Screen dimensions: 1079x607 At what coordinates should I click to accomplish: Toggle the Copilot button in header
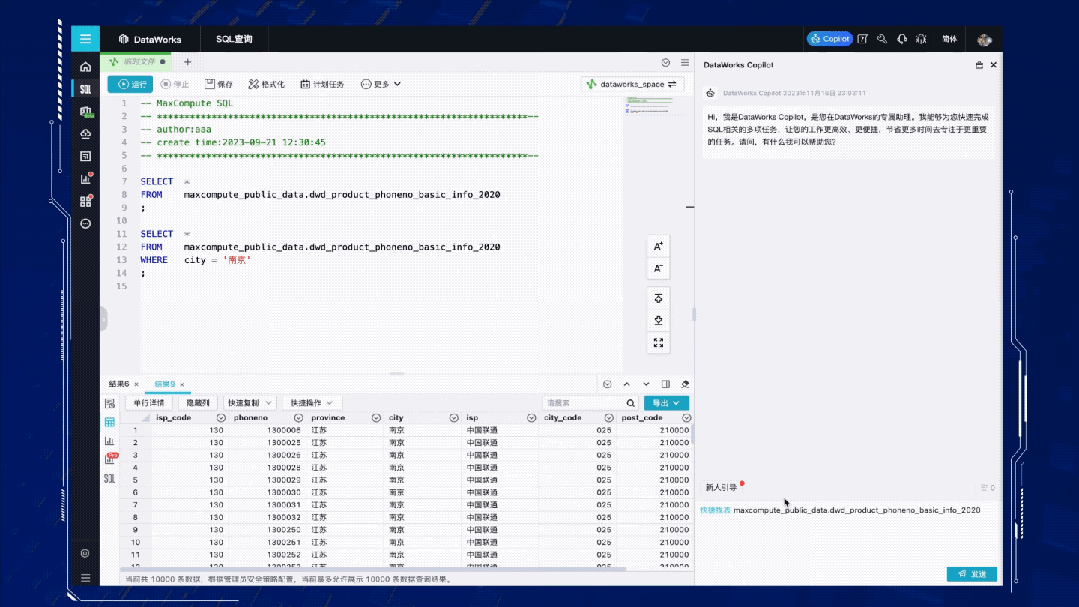click(x=829, y=39)
